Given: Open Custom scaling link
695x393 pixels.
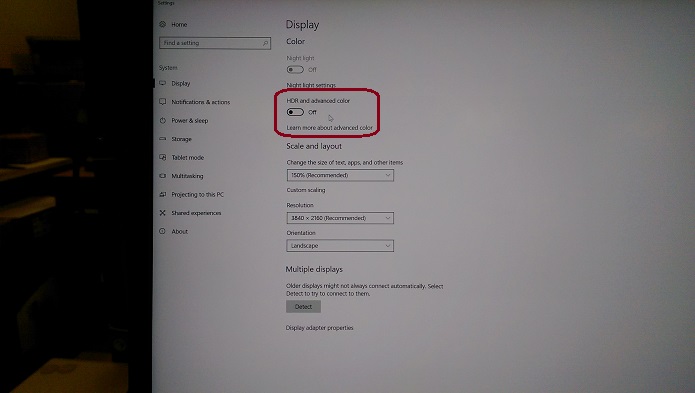Looking at the screenshot, I should coord(306,190).
